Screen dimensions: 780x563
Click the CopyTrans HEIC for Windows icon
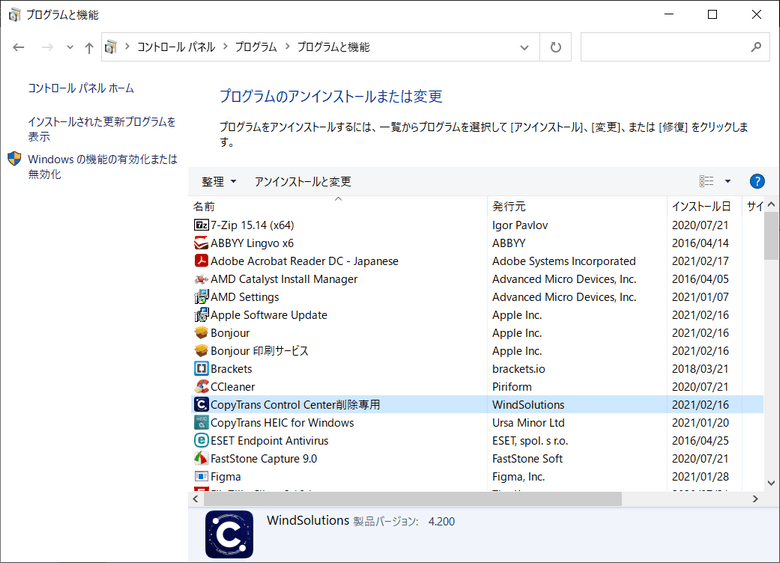click(201, 422)
